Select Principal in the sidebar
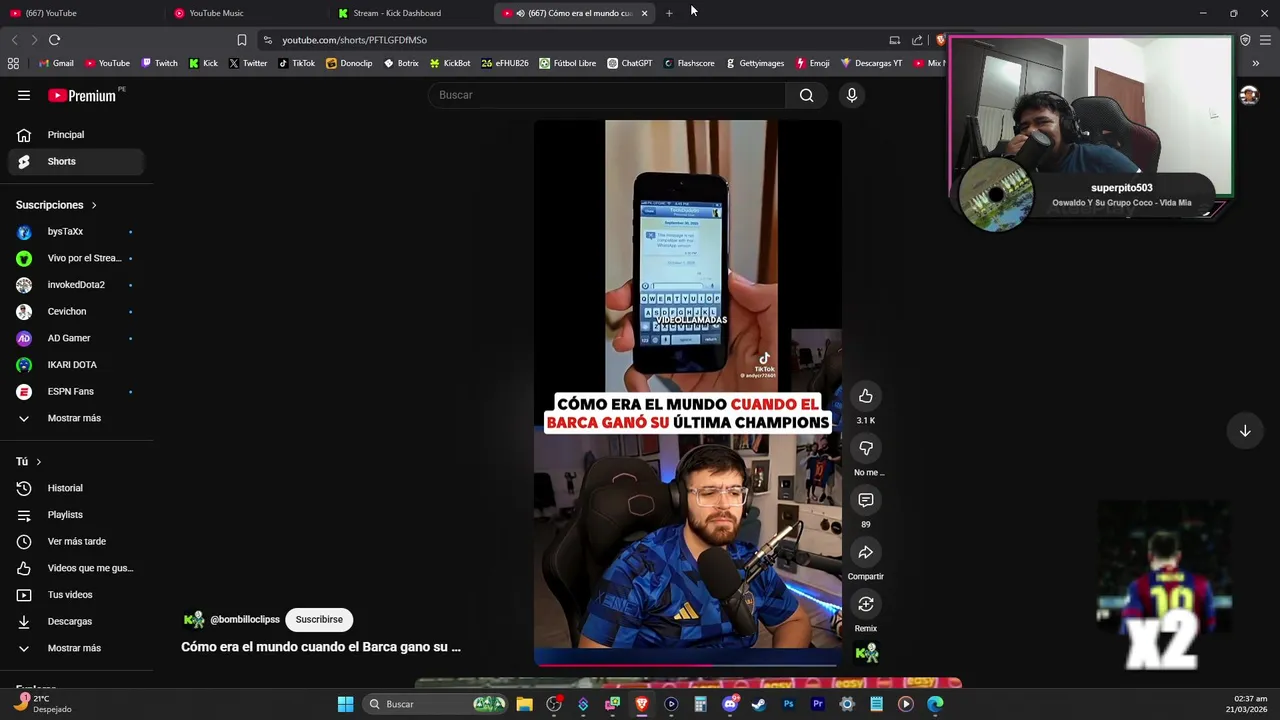Image resolution: width=1280 pixels, height=720 pixels. click(x=76, y=135)
